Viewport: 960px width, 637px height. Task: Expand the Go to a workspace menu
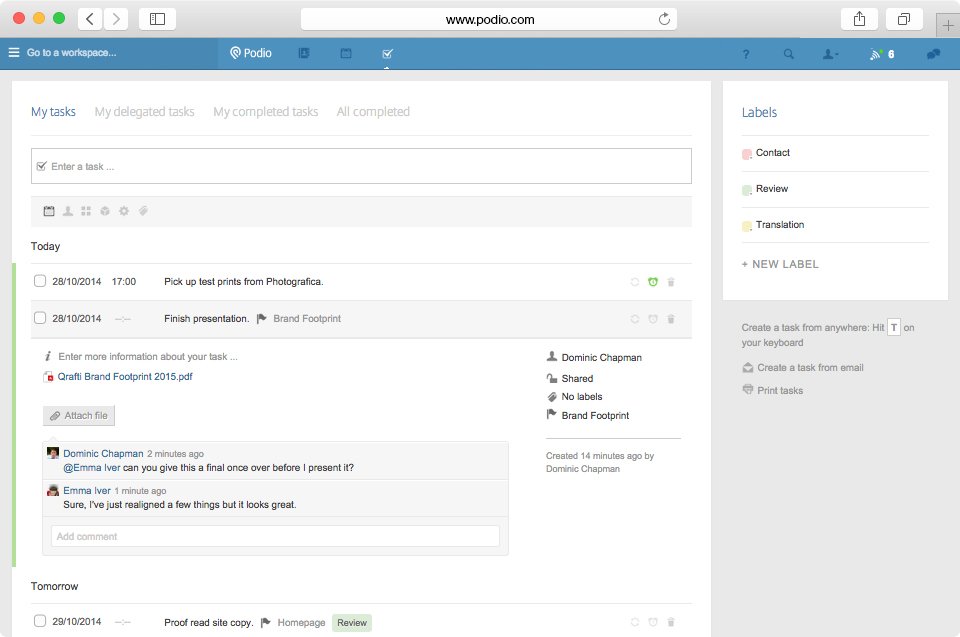coord(62,53)
